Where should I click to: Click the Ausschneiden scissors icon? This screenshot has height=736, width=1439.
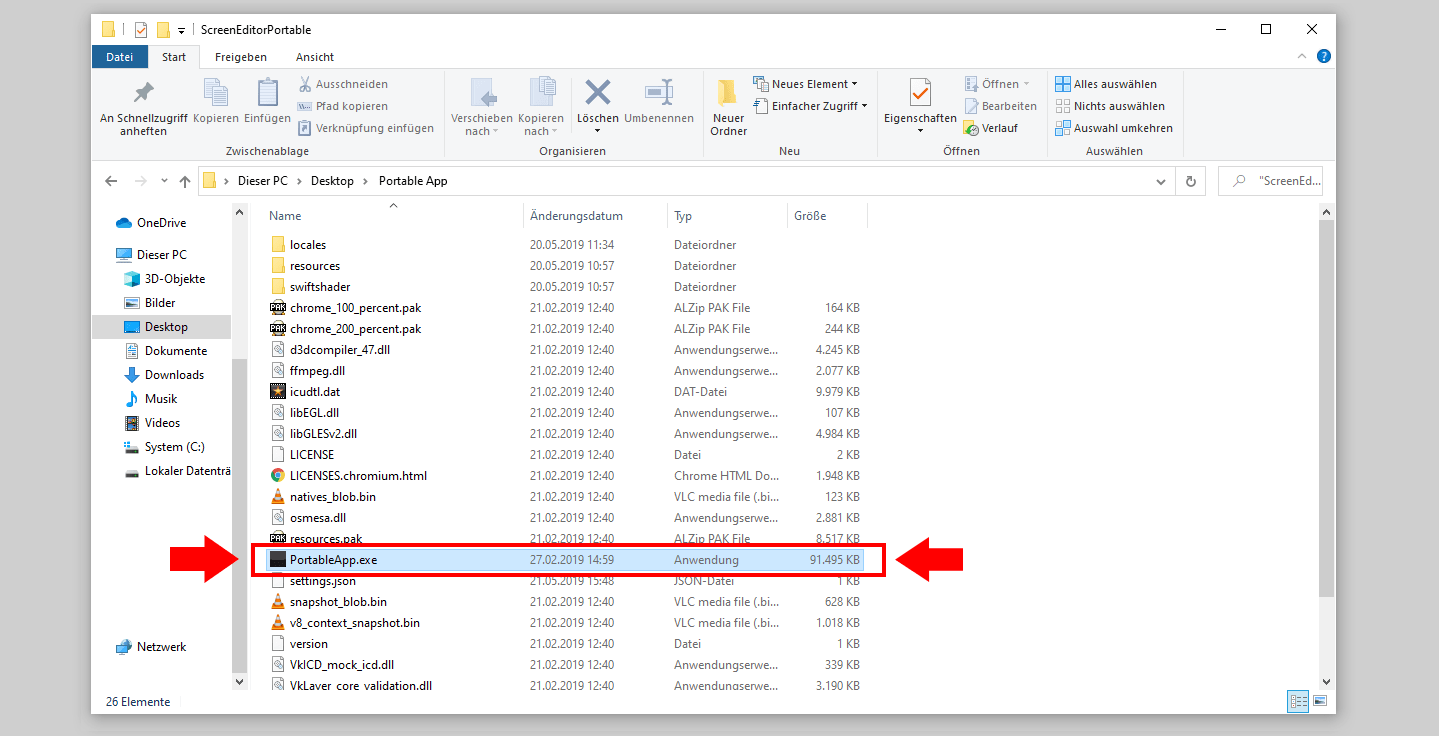coord(306,84)
